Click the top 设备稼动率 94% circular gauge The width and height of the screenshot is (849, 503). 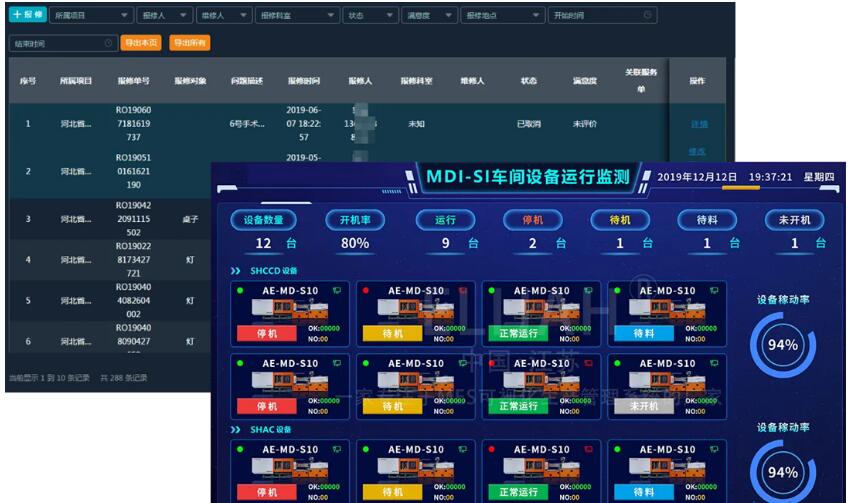(x=783, y=345)
